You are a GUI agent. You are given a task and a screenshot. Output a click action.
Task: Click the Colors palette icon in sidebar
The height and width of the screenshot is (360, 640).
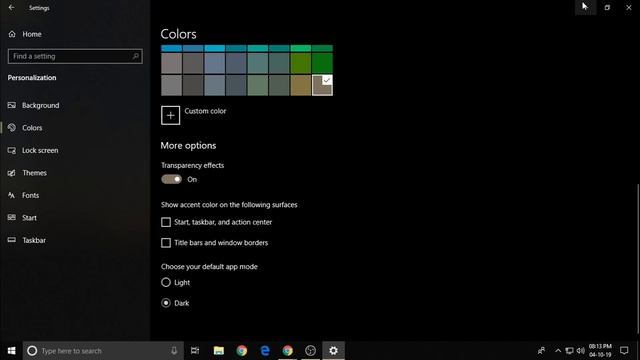(x=12, y=128)
